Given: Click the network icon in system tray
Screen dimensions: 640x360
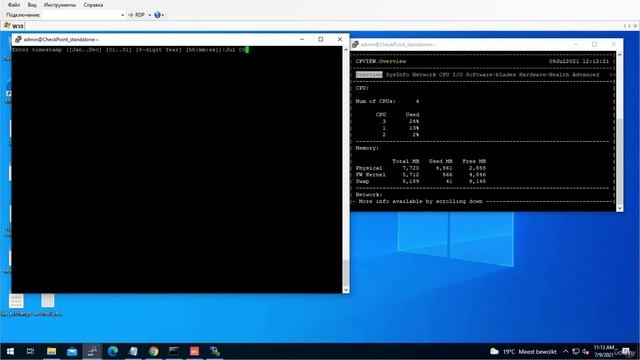Looking at the screenshot, I should coord(576,351).
